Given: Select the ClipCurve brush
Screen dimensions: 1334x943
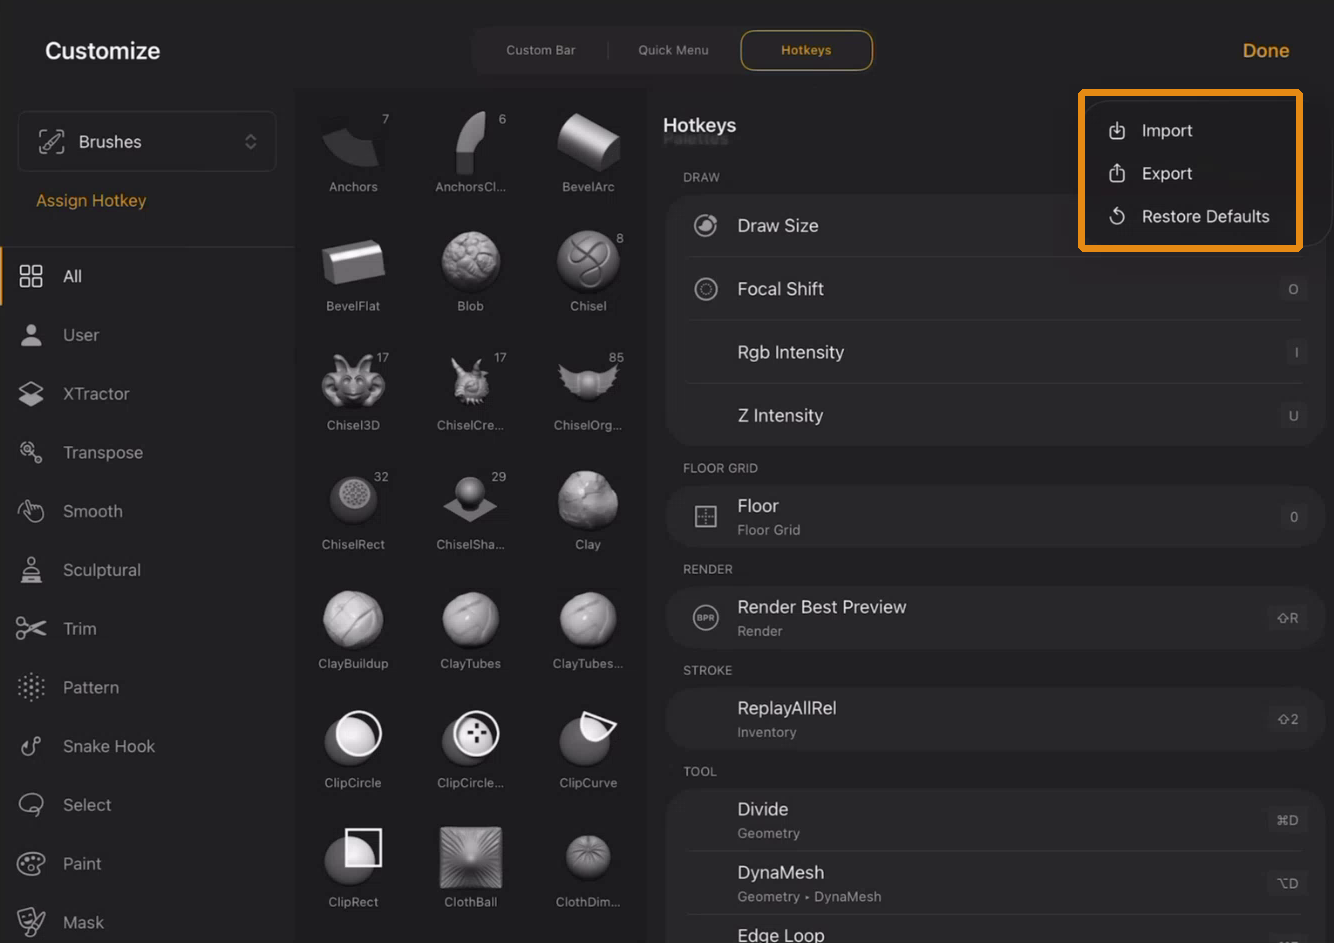Looking at the screenshot, I should coord(588,747).
